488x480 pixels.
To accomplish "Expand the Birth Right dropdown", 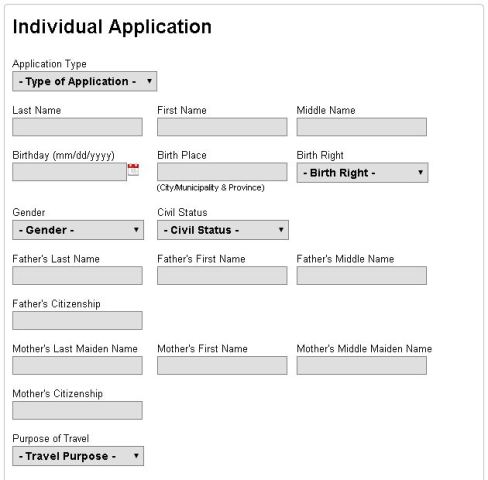I will 362,173.
